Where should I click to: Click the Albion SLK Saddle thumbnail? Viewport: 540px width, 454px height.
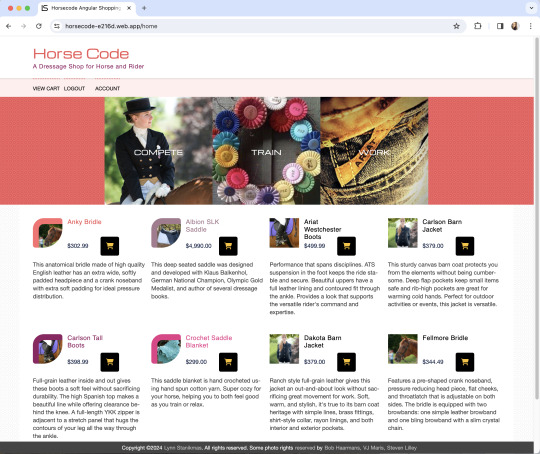[166, 233]
